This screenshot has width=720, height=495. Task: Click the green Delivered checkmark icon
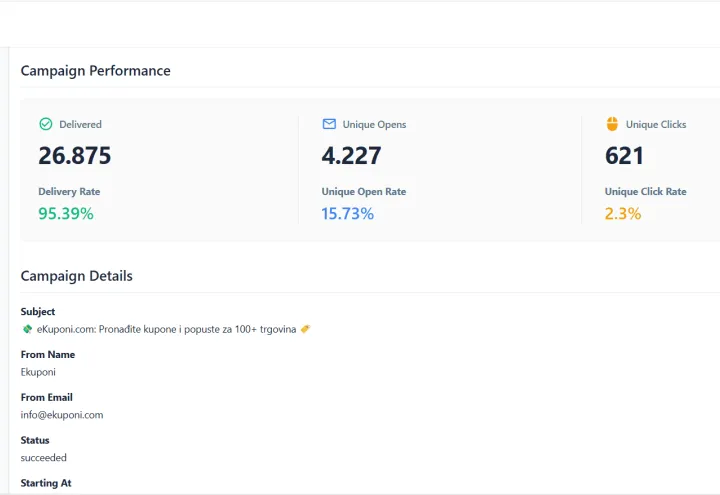pos(46,124)
